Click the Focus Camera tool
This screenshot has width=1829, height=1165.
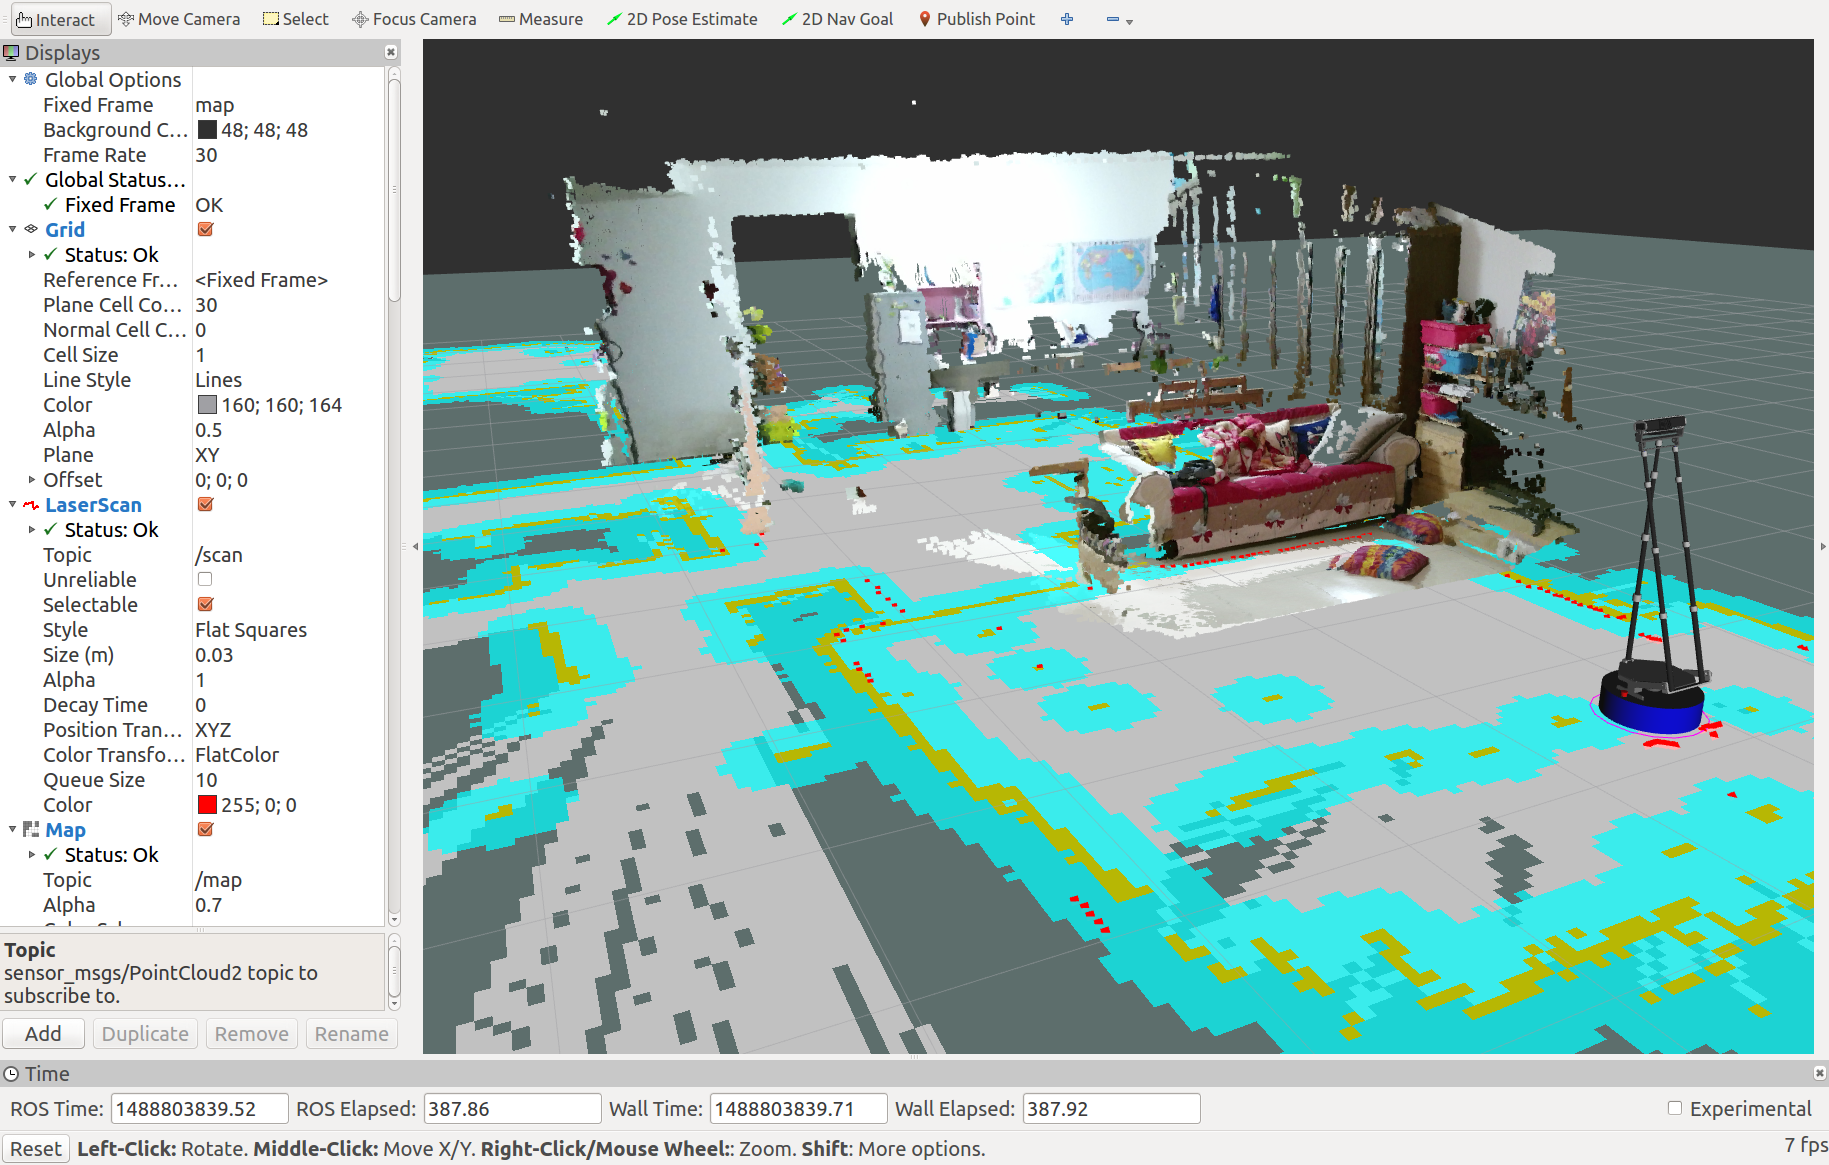414,19
